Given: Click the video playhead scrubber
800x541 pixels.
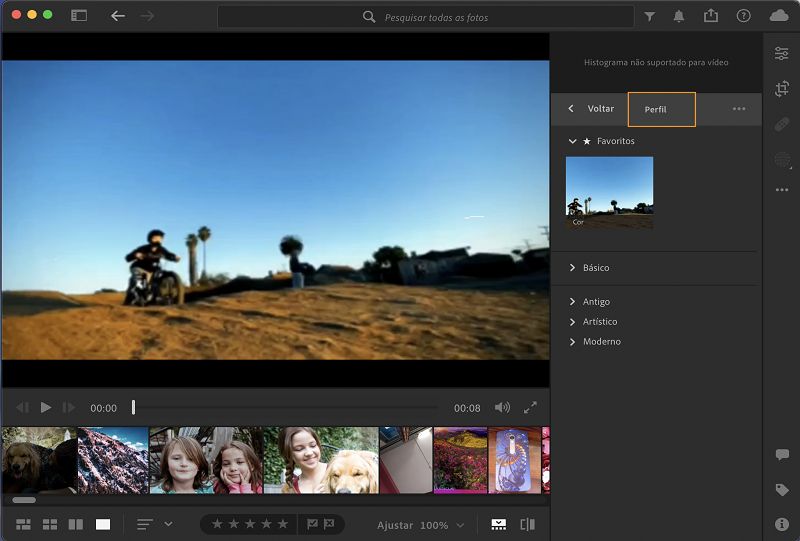Looking at the screenshot, I should (x=133, y=407).
